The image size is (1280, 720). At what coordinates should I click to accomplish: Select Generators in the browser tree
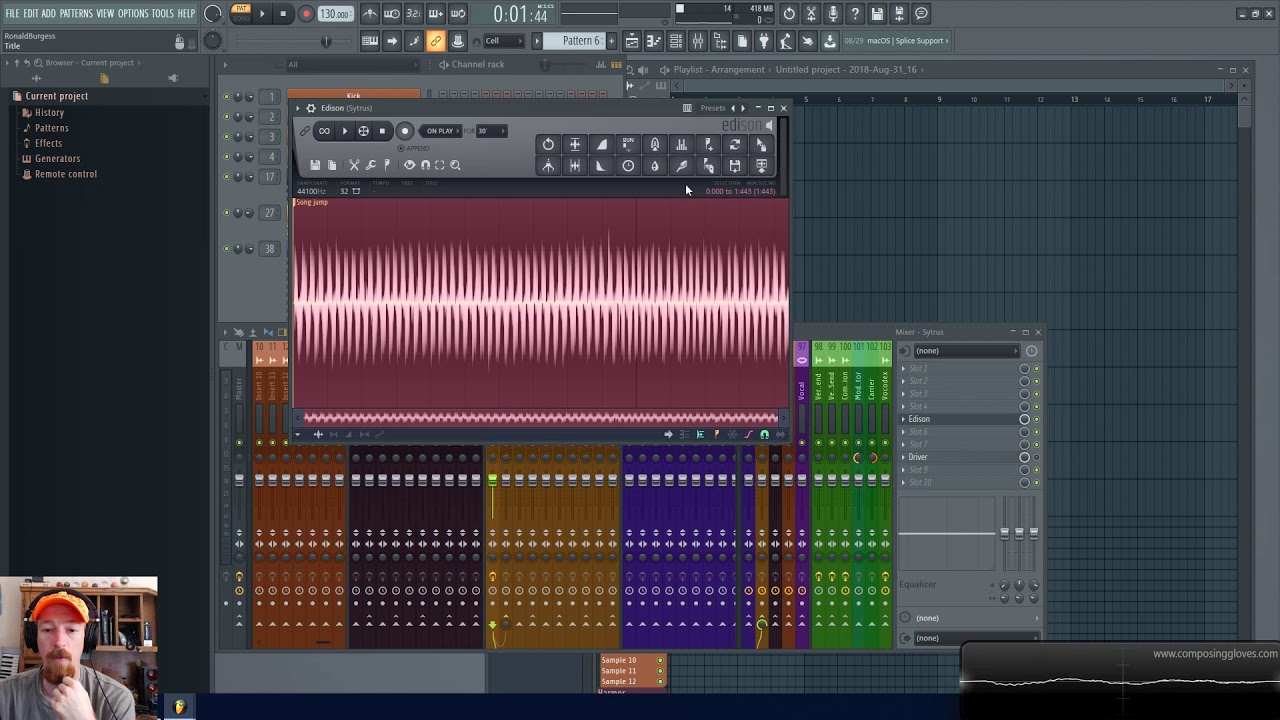(57, 158)
